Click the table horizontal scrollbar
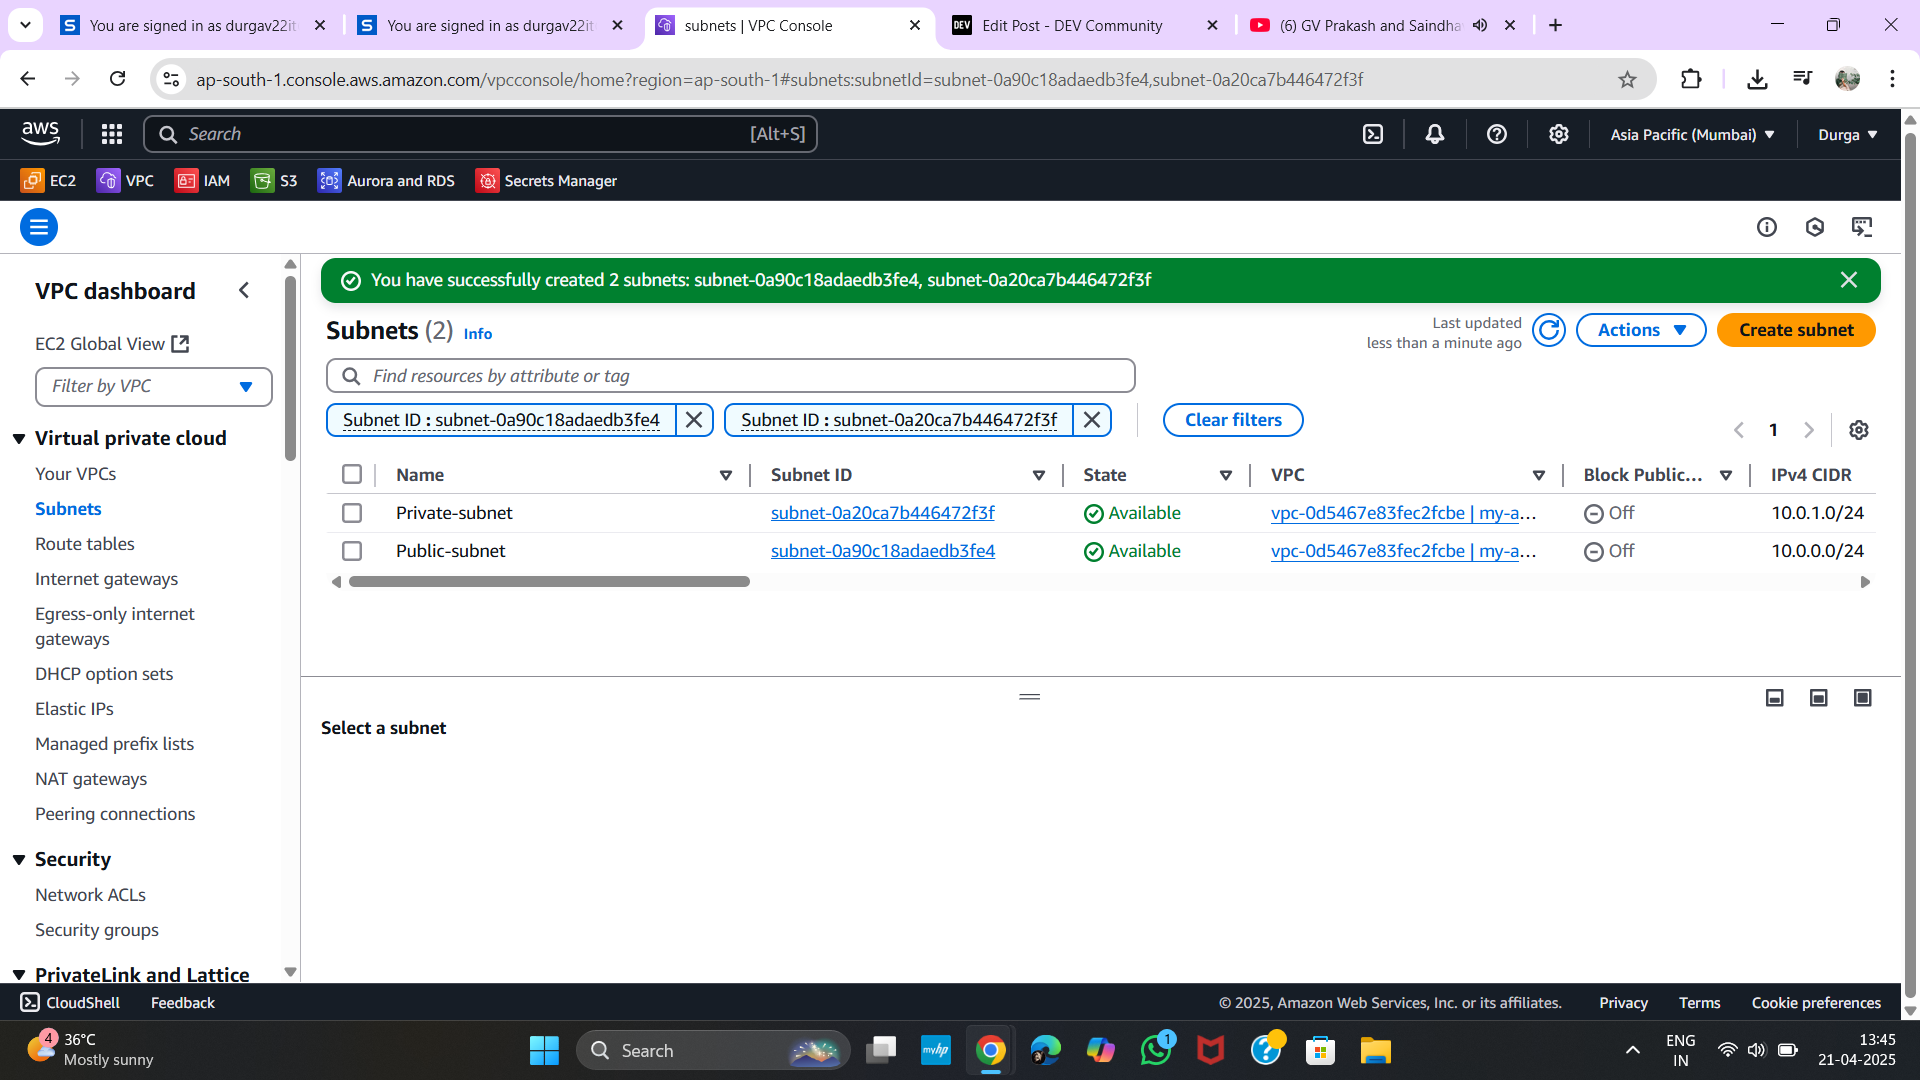The width and height of the screenshot is (1920, 1080). tap(549, 581)
